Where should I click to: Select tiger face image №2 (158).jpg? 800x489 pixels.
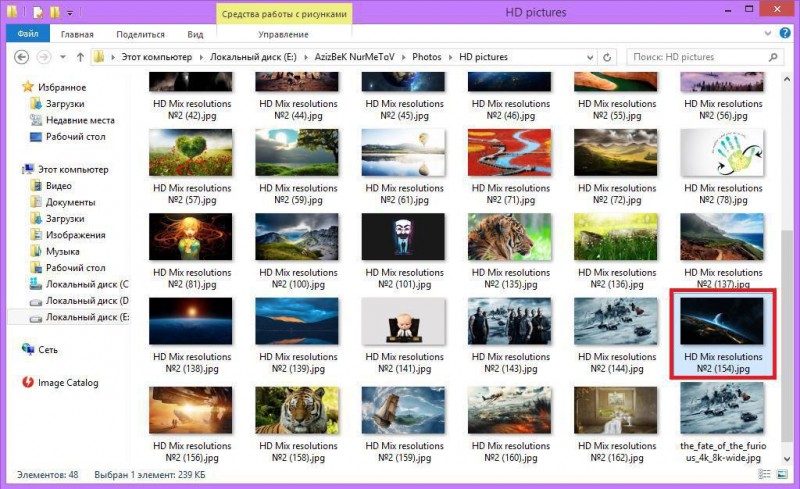[x=297, y=410]
